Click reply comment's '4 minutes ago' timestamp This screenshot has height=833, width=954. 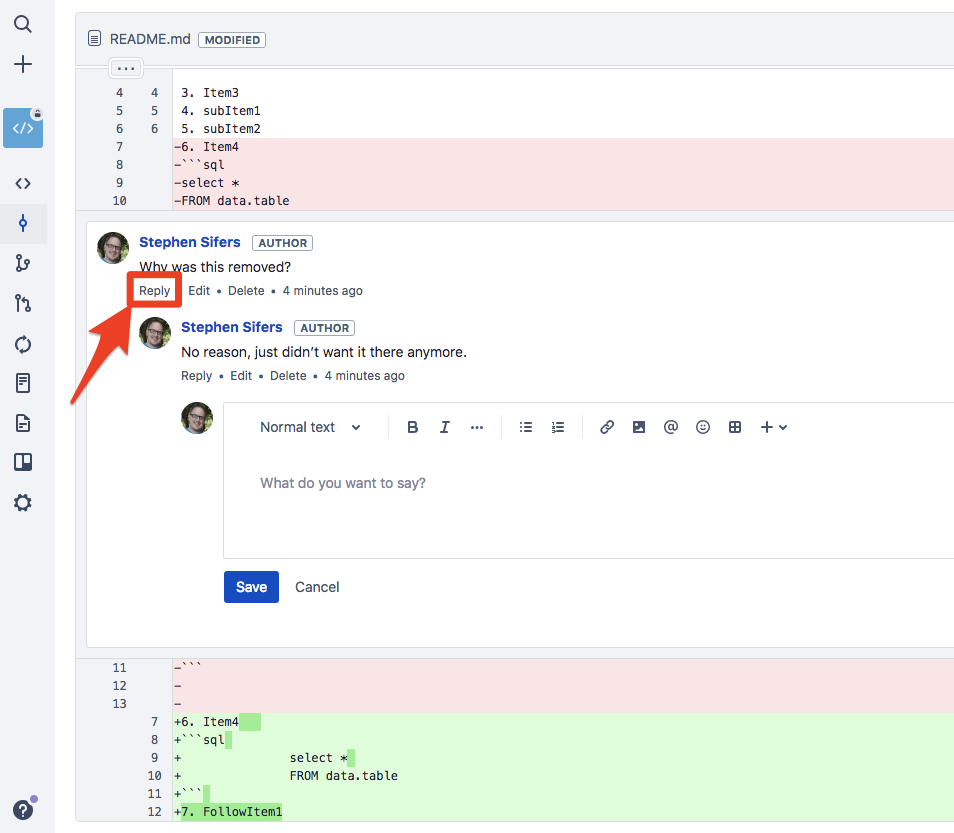[x=364, y=376]
